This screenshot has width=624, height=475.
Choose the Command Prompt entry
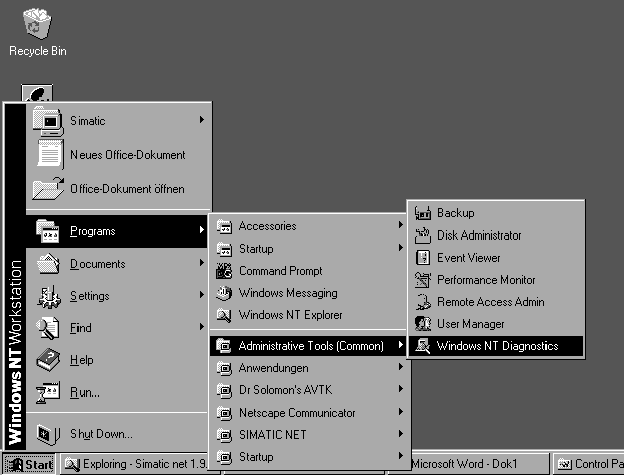(308, 271)
